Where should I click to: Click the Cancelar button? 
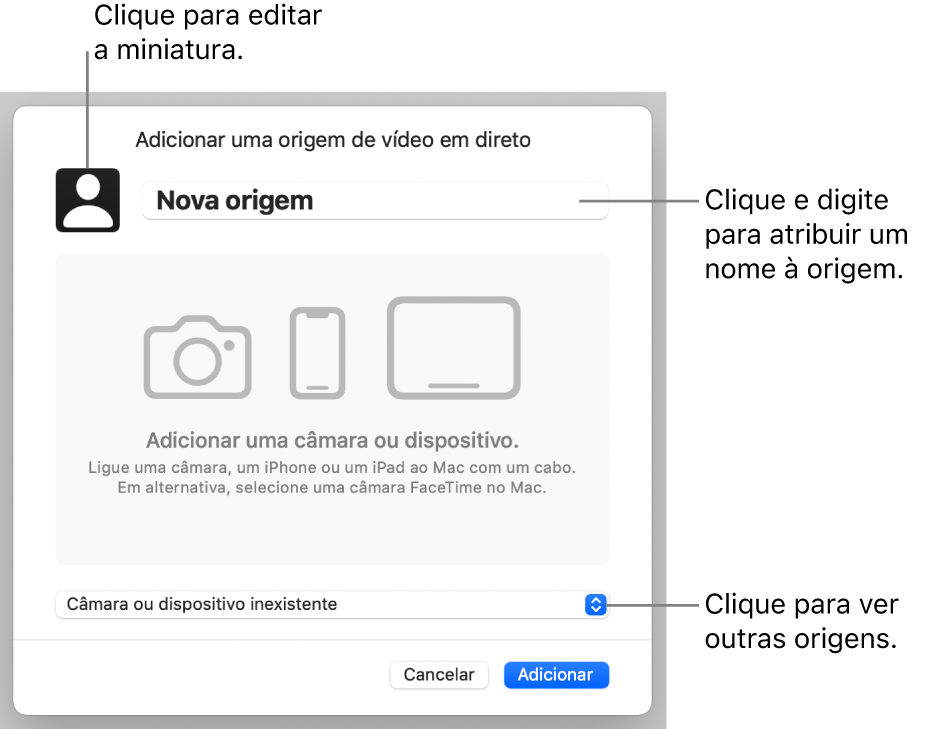coord(439,675)
